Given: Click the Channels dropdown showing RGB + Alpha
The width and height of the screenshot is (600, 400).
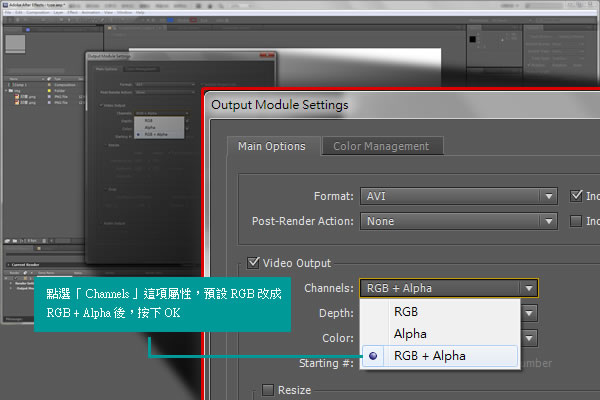Looking at the screenshot, I should coord(448,288).
